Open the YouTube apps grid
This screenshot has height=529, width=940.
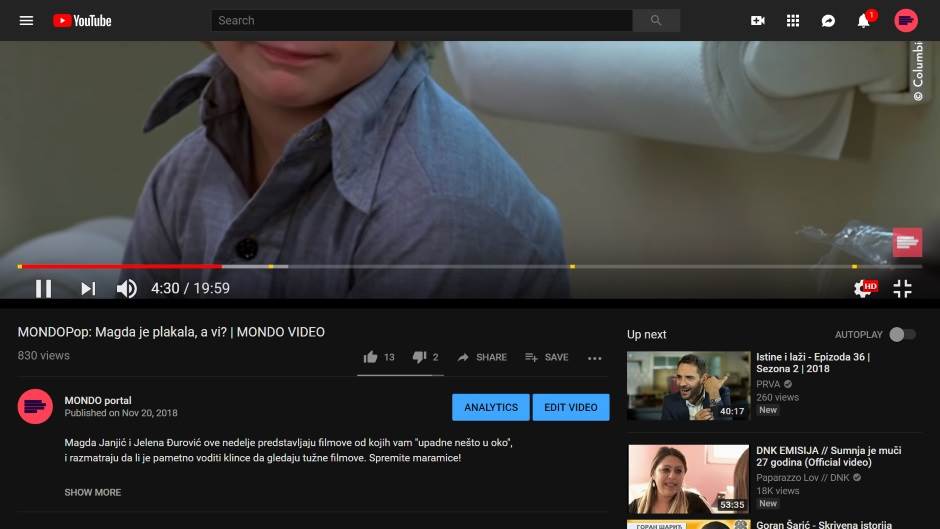click(x=793, y=20)
